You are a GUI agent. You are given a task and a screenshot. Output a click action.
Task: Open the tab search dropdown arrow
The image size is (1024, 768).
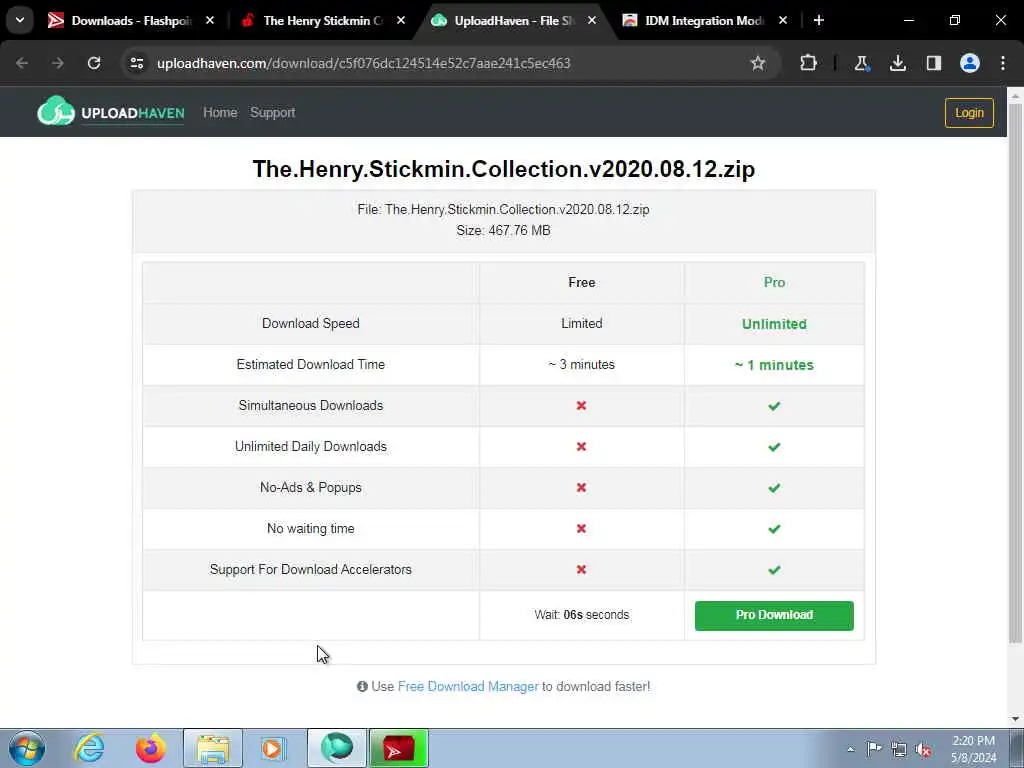tap(20, 20)
